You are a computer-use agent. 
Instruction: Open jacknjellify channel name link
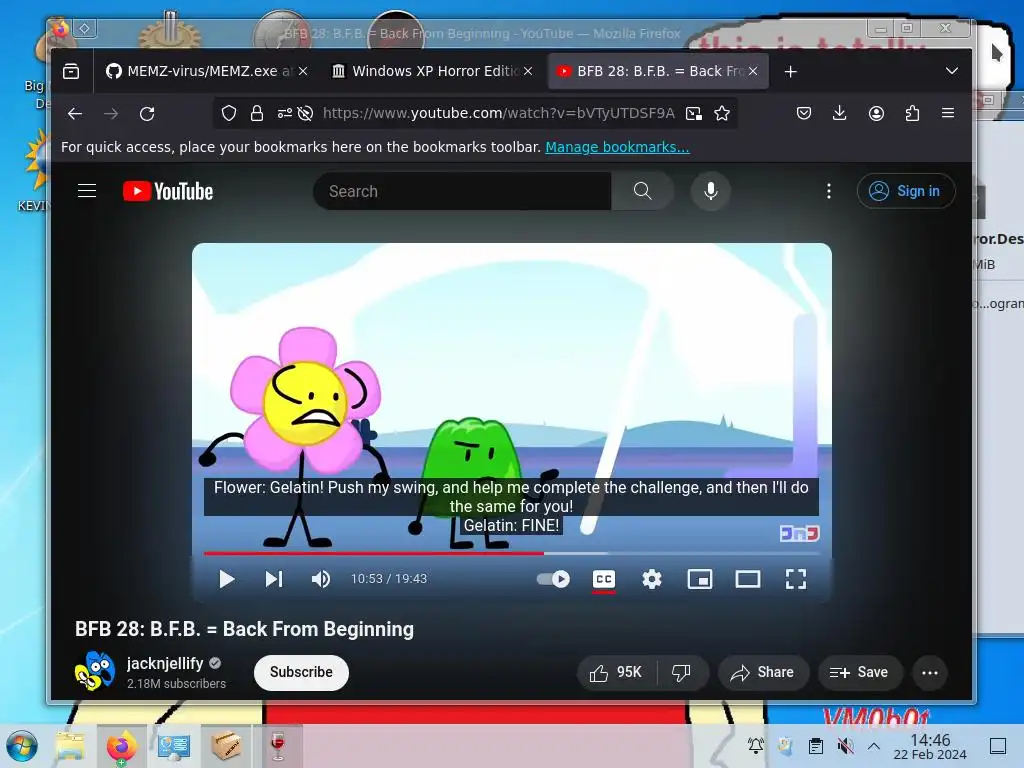[x=165, y=664]
